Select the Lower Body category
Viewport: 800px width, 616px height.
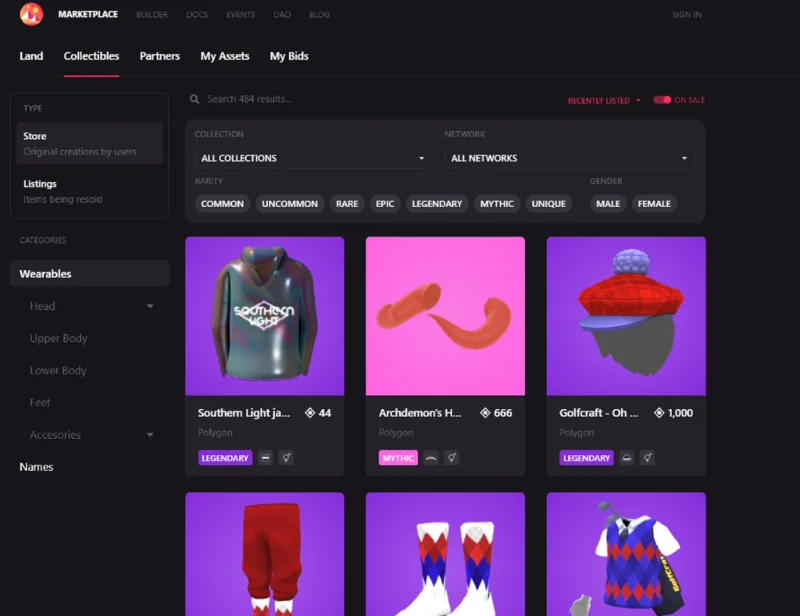[58, 371]
